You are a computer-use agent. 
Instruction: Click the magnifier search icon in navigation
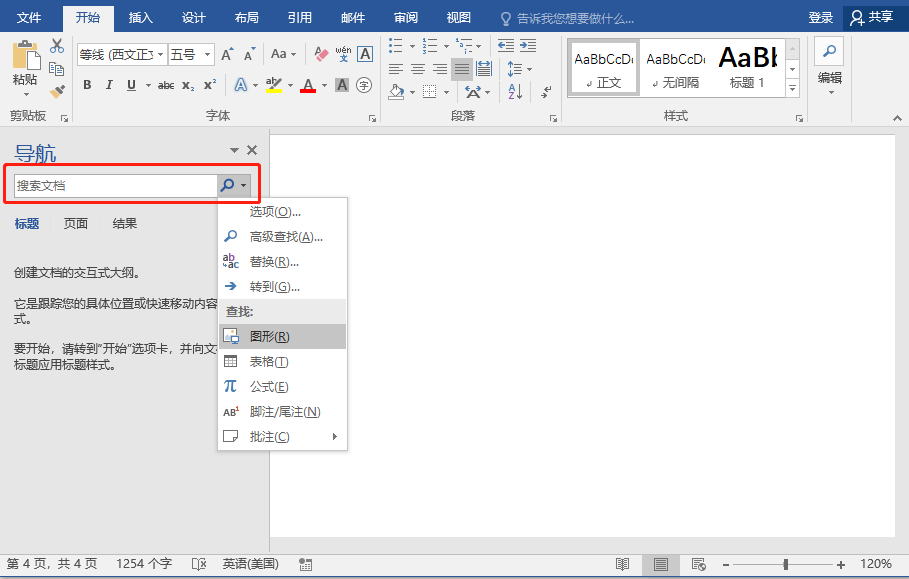click(227, 185)
